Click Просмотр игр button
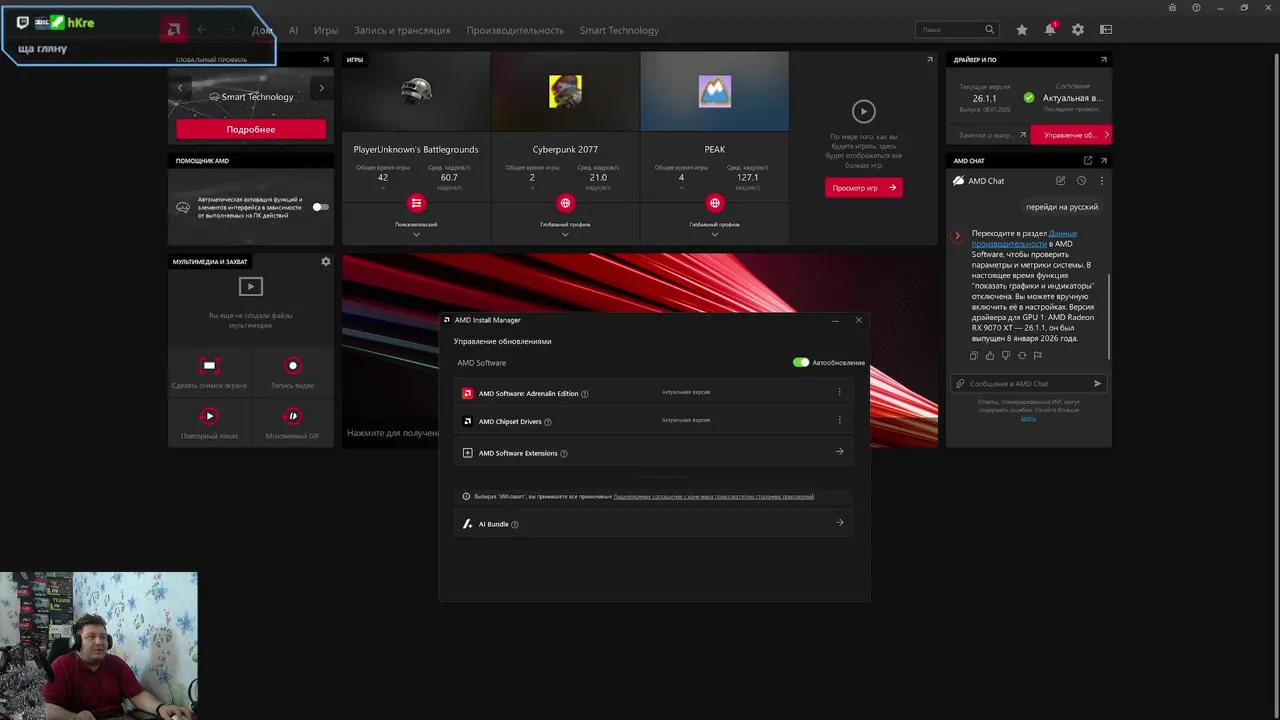The image size is (1280, 720). (863, 187)
